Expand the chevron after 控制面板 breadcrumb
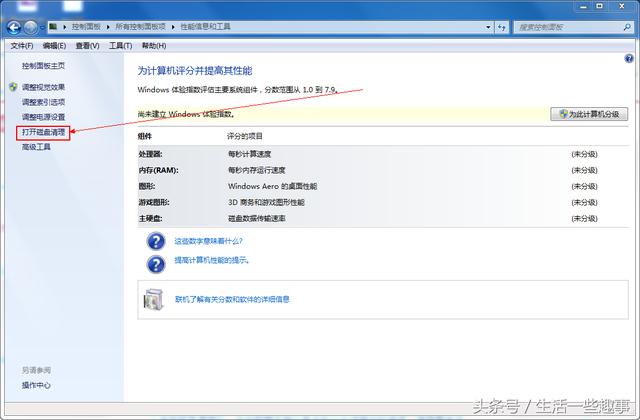 pos(108,27)
